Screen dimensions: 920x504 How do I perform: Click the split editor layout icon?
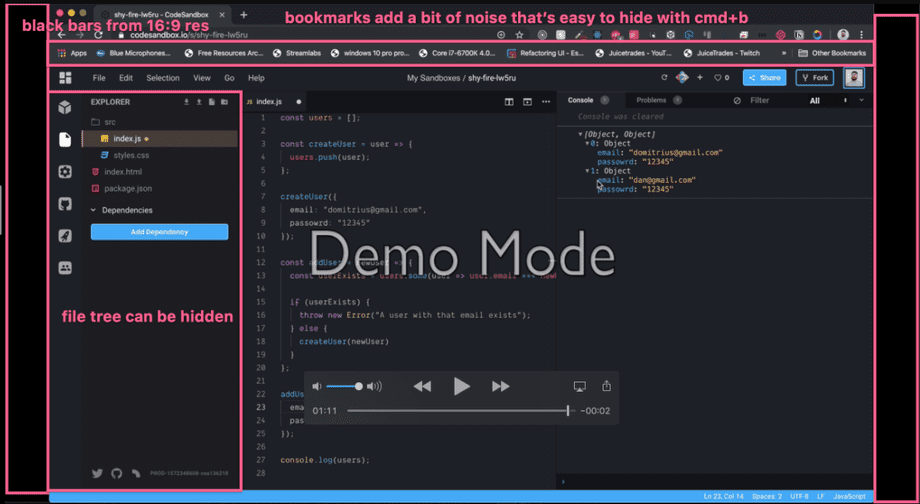click(509, 102)
